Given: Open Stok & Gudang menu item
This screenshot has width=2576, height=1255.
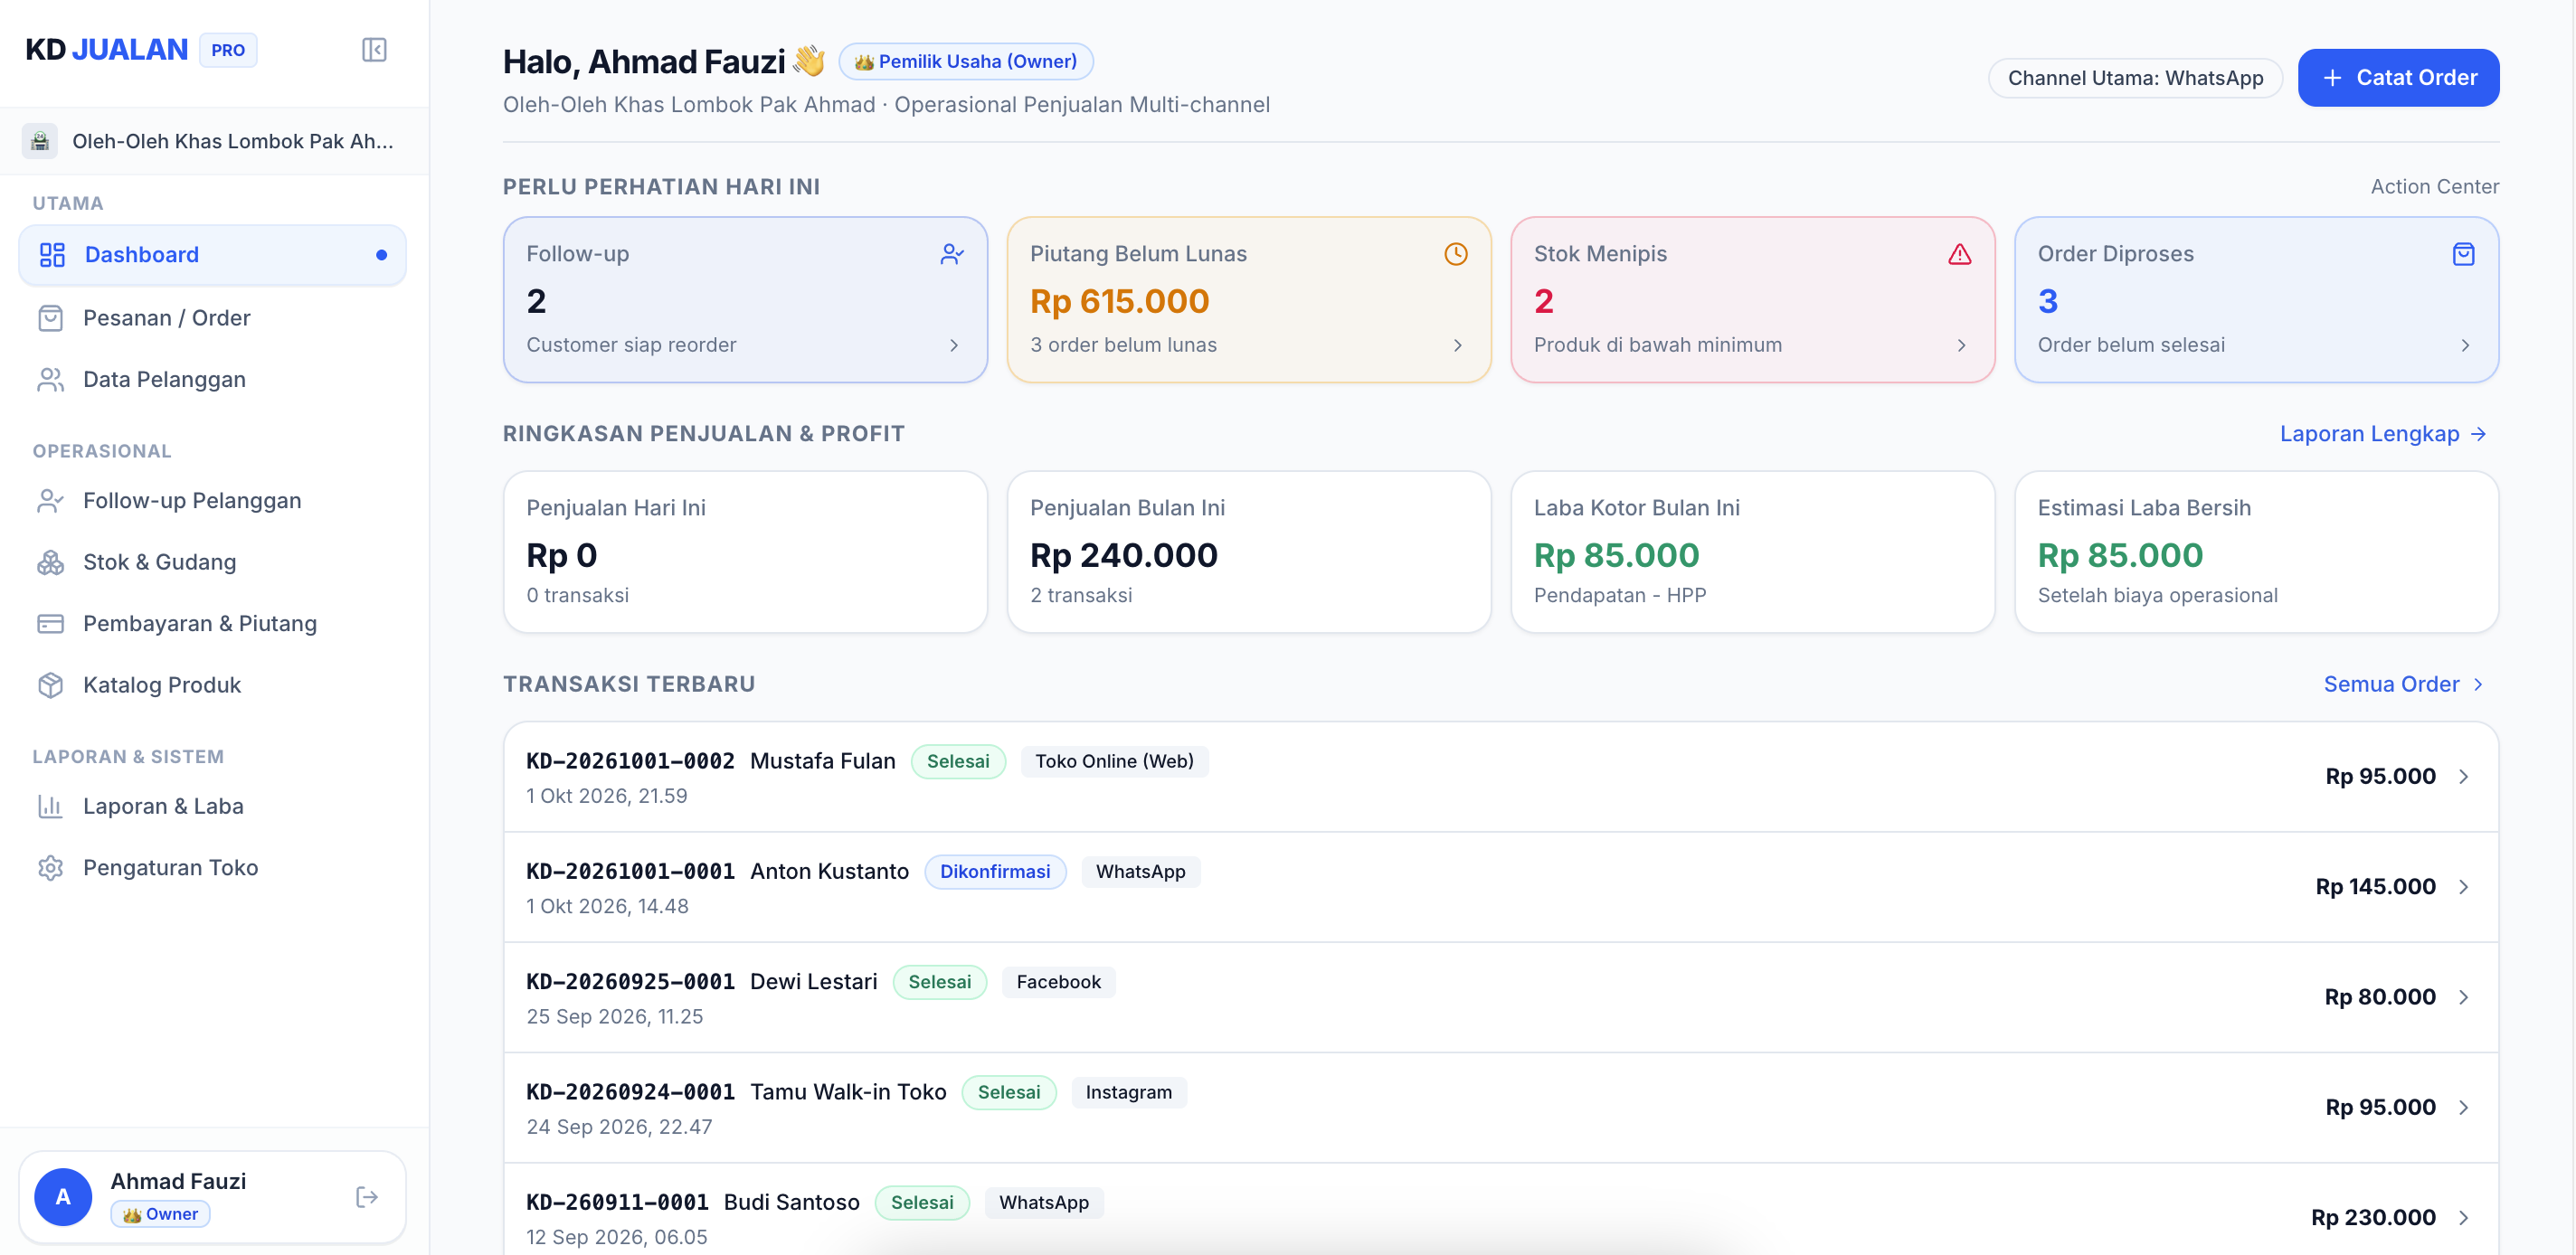Looking at the screenshot, I should click(x=212, y=562).
